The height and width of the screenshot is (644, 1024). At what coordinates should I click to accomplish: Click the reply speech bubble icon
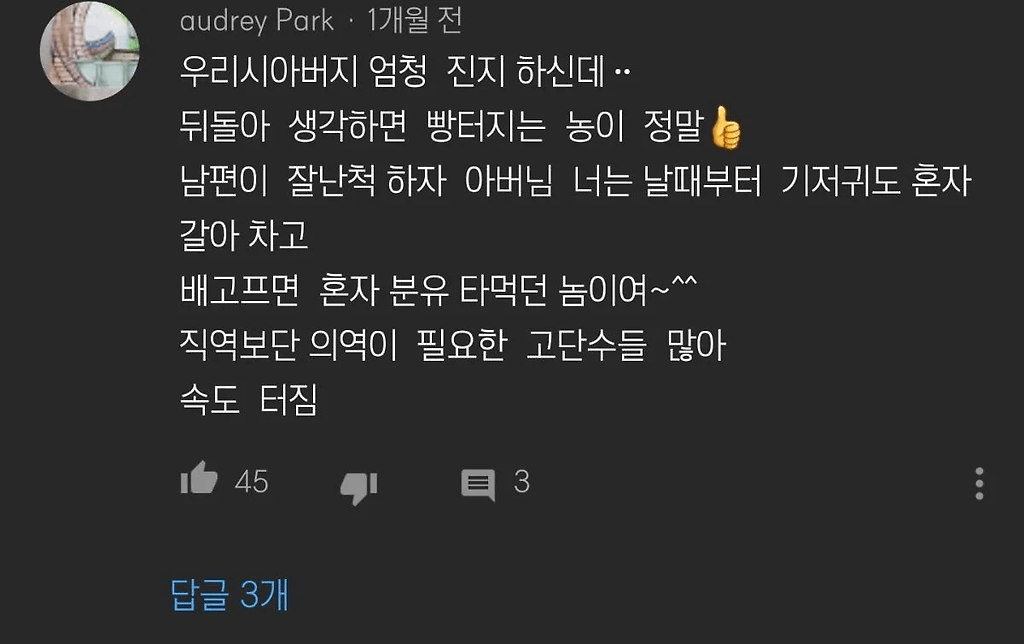click(478, 485)
